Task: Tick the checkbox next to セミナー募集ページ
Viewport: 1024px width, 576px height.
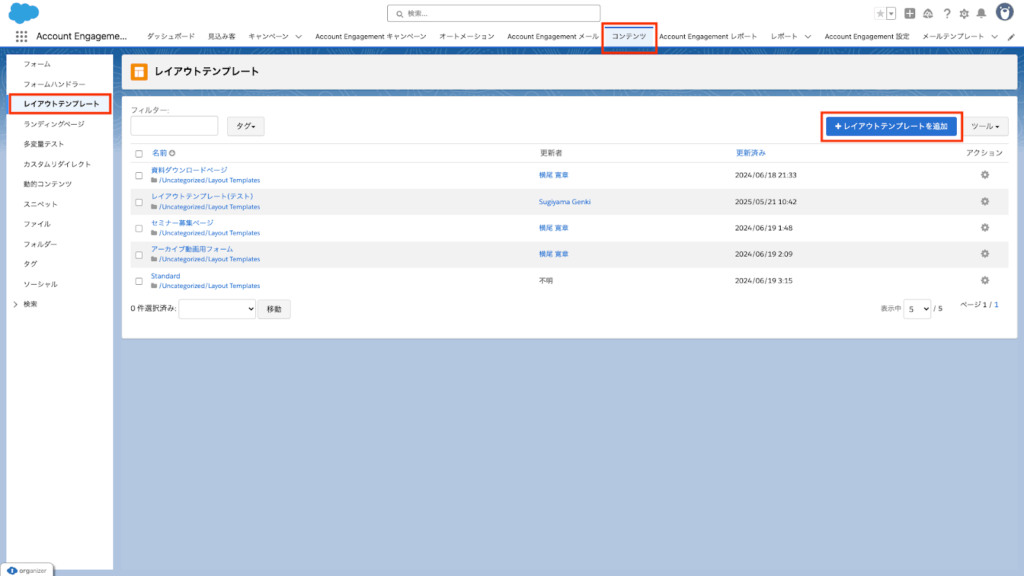Action: (139, 227)
